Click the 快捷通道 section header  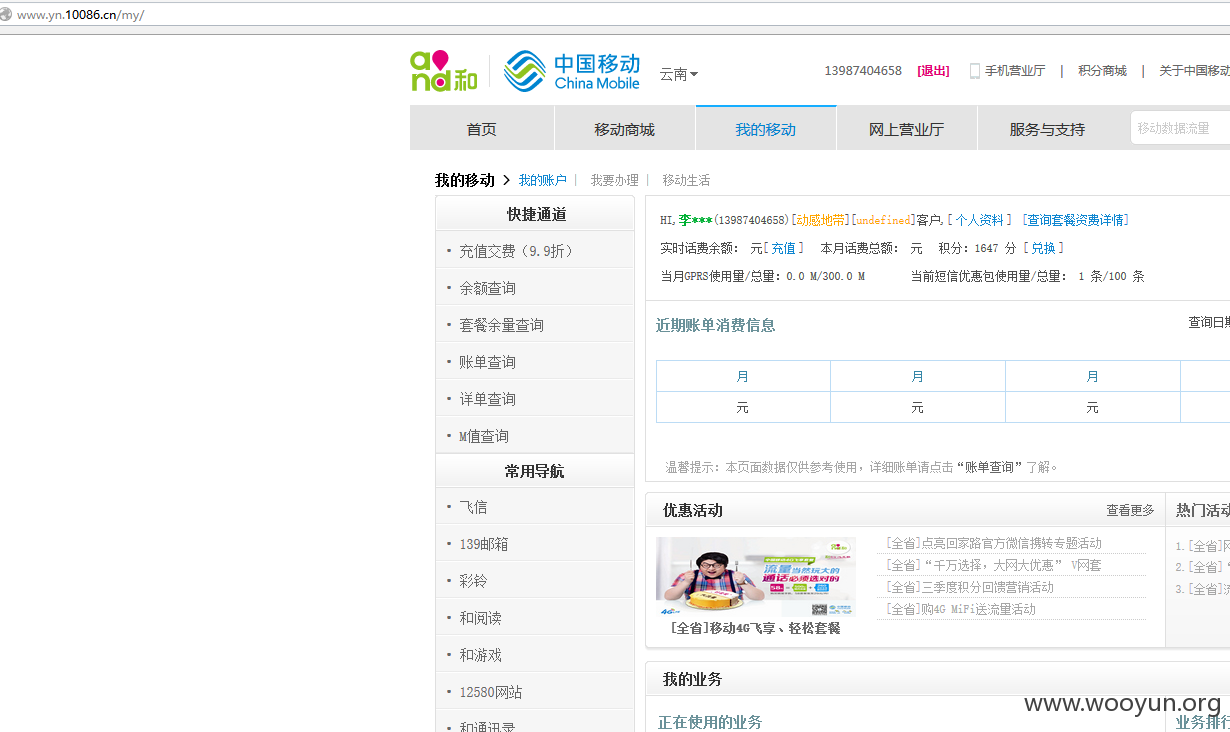(x=536, y=214)
